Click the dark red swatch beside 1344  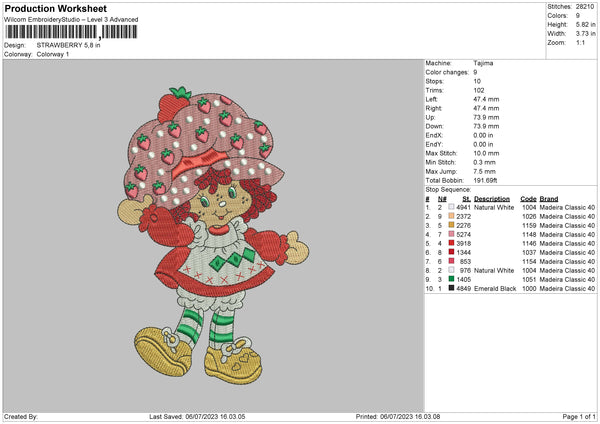[x=451, y=252]
